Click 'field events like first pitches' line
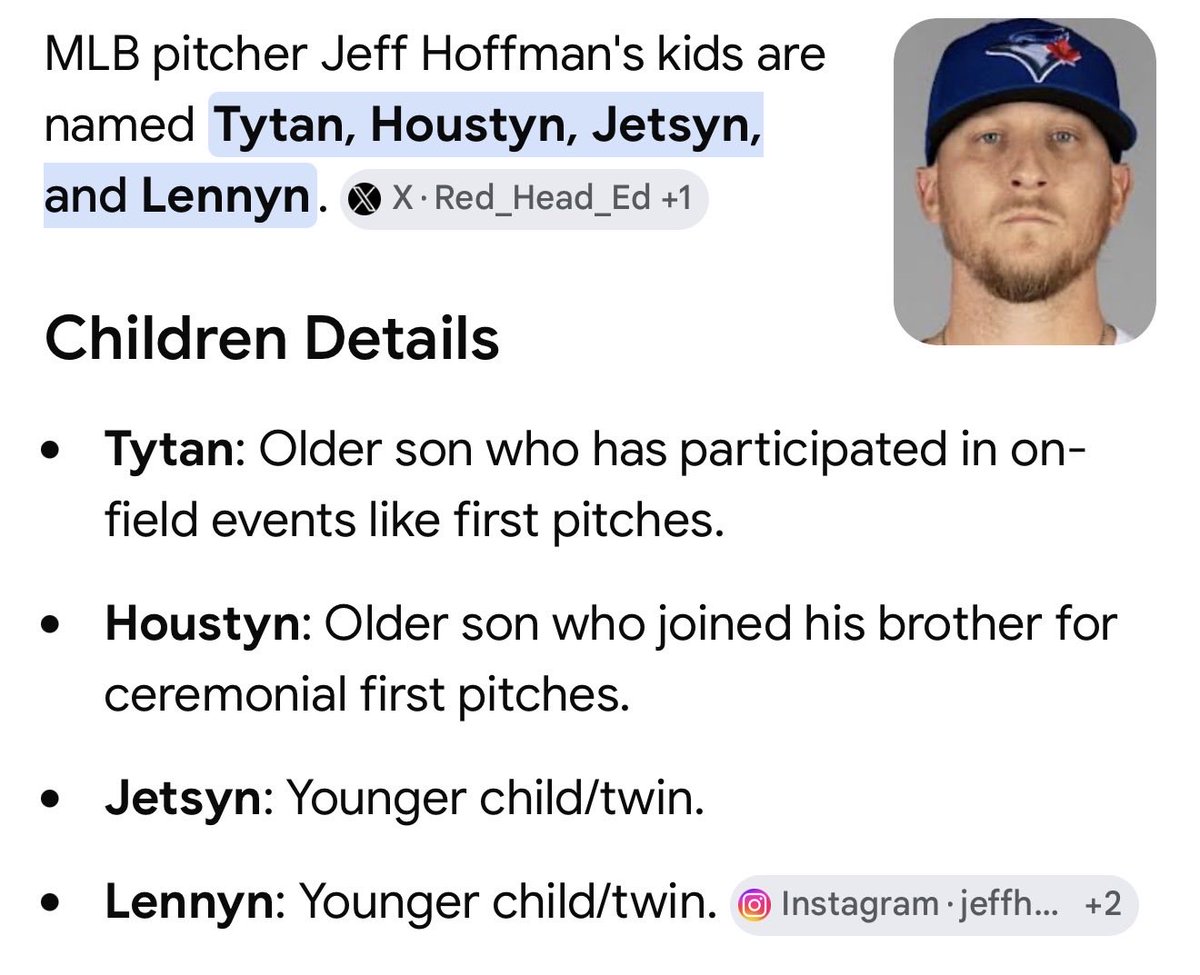Screen dimensions: 1200x975 pyautogui.click(x=413, y=521)
